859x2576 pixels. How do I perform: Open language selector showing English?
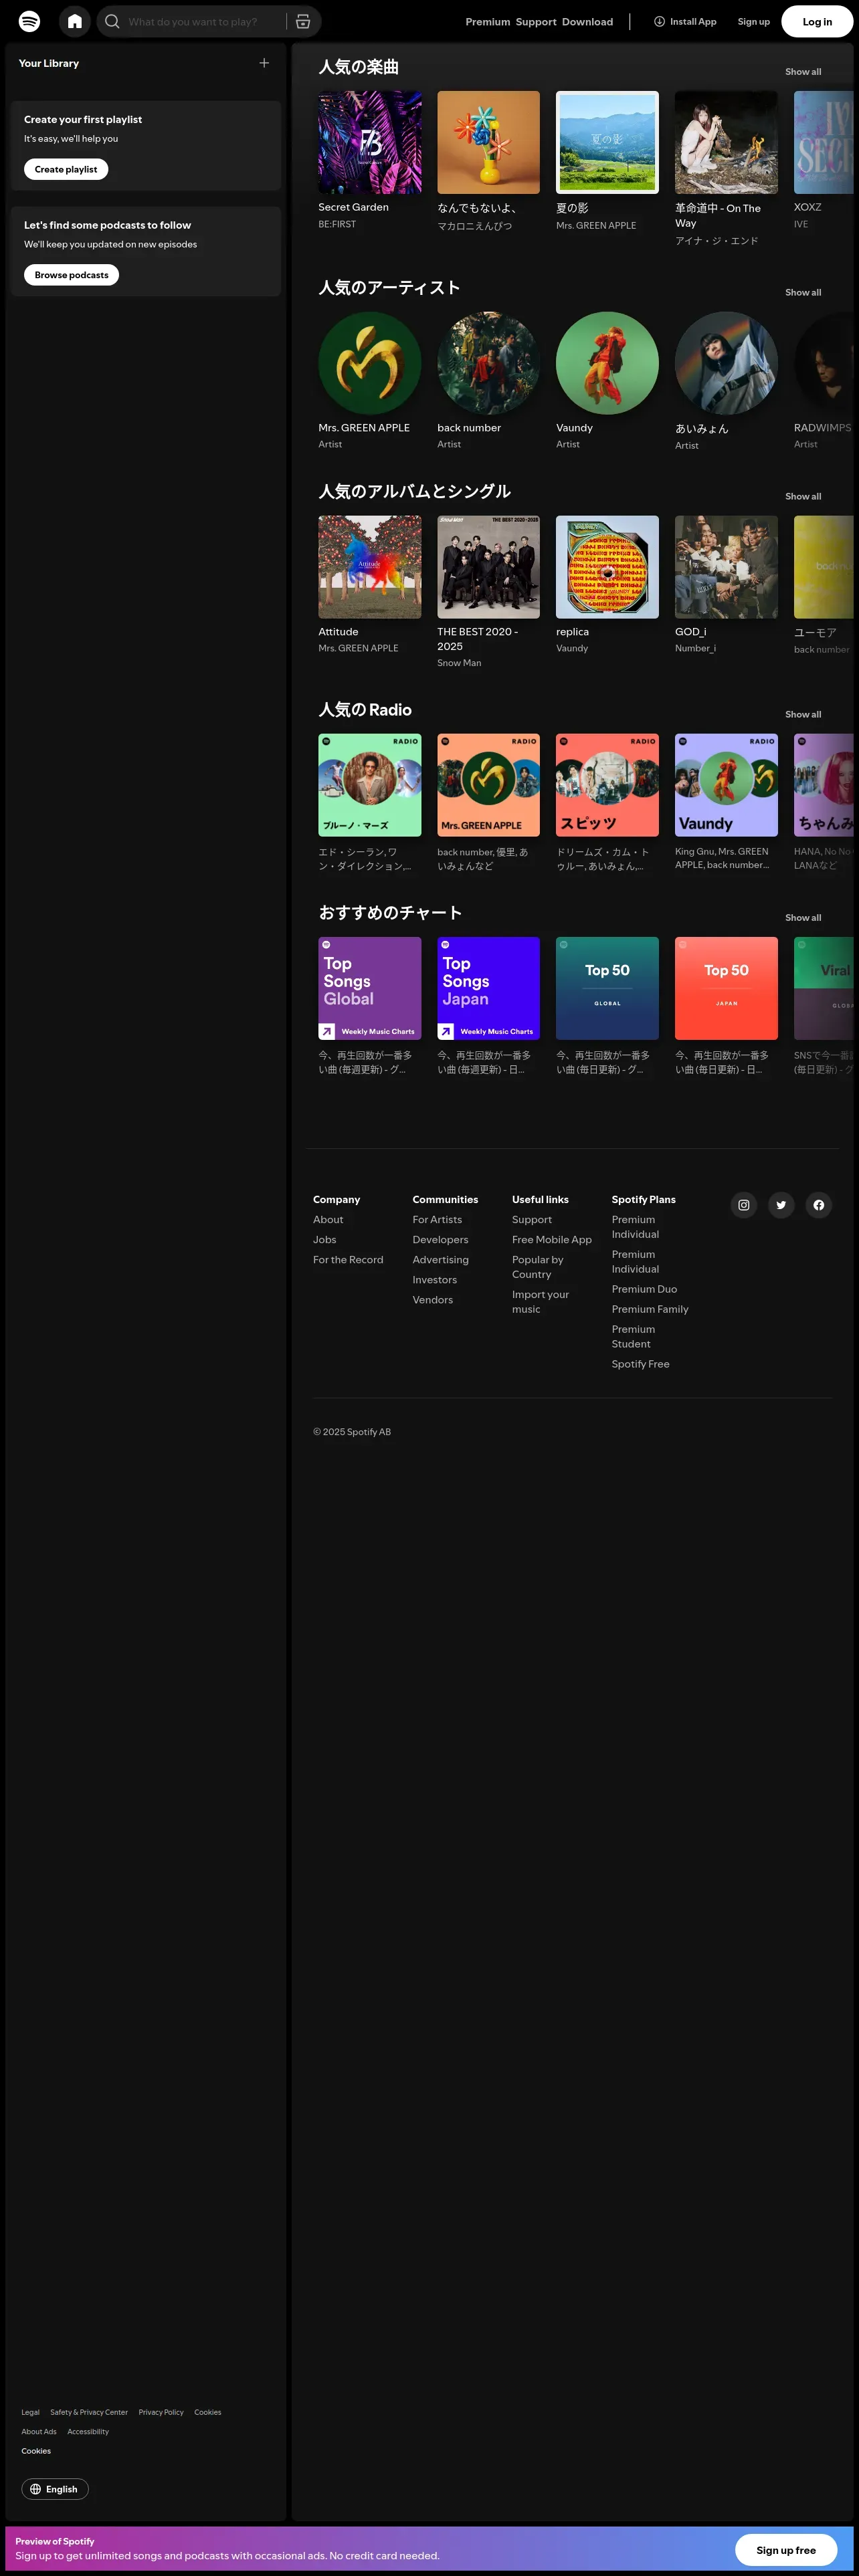click(x=55, y=2489)
